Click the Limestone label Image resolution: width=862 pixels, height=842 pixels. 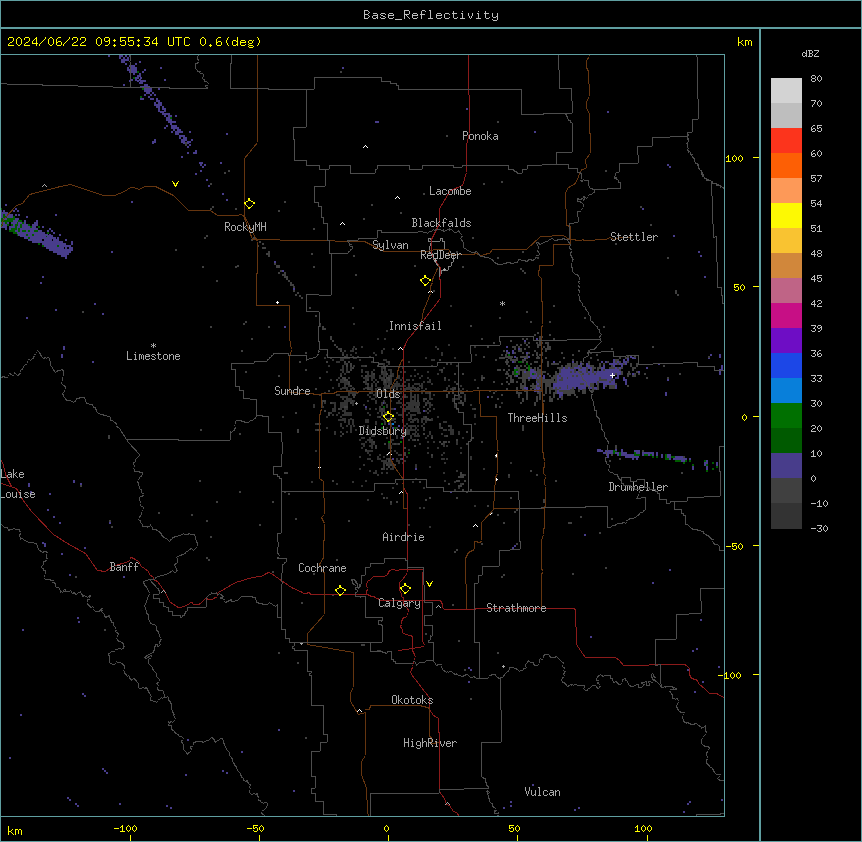coord(153,356)
